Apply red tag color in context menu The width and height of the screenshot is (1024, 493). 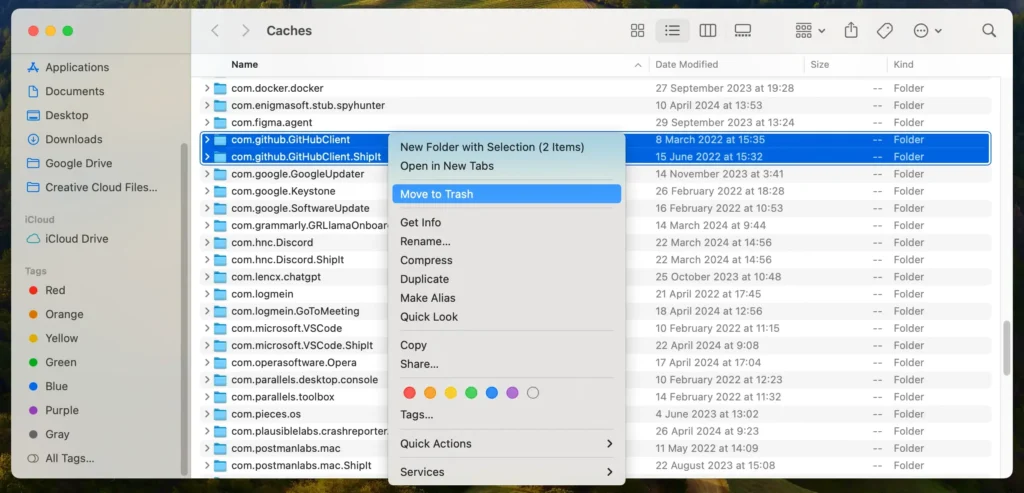[409, 393]
